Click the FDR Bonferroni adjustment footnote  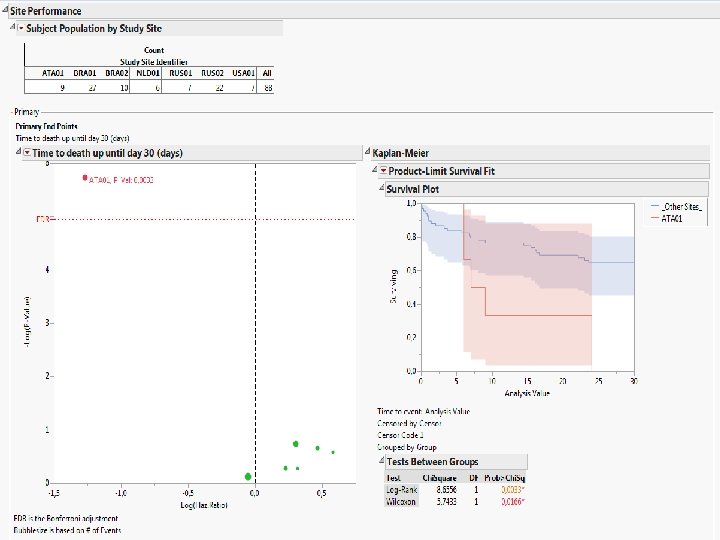pyautogui.click(x=66, y=518)
